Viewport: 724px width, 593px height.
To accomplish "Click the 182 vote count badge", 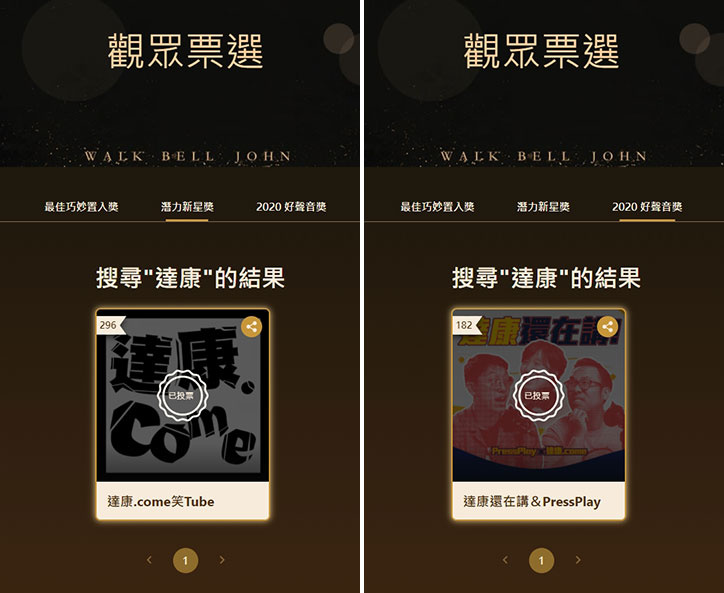I will [467, 325].
